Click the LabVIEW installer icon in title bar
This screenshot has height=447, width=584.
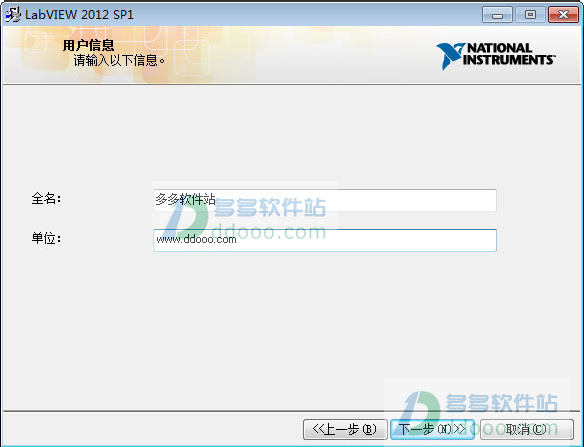pos(13,15)
